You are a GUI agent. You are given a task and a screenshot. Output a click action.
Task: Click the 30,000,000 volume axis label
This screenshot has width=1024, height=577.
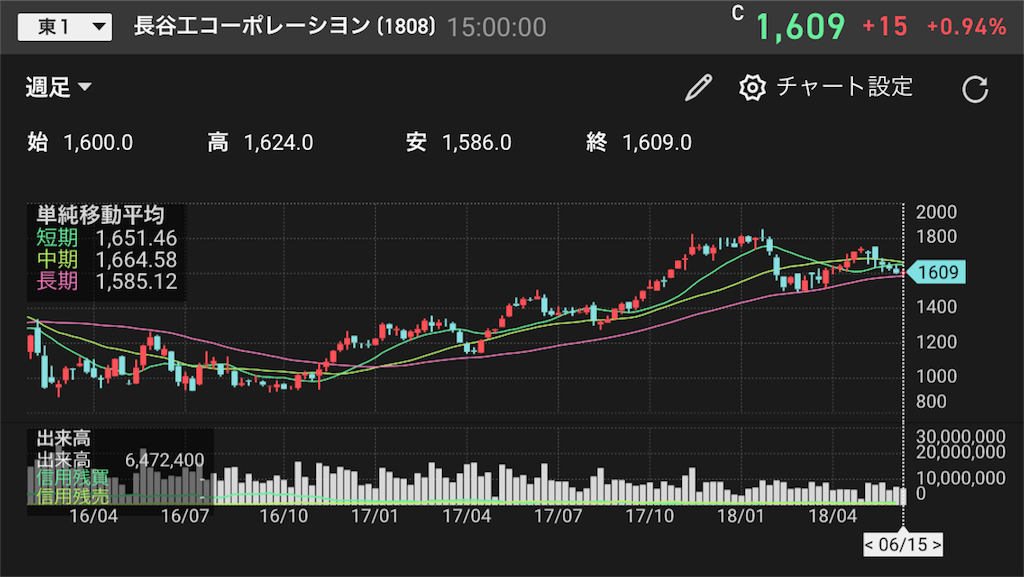(x=961, y=437)
